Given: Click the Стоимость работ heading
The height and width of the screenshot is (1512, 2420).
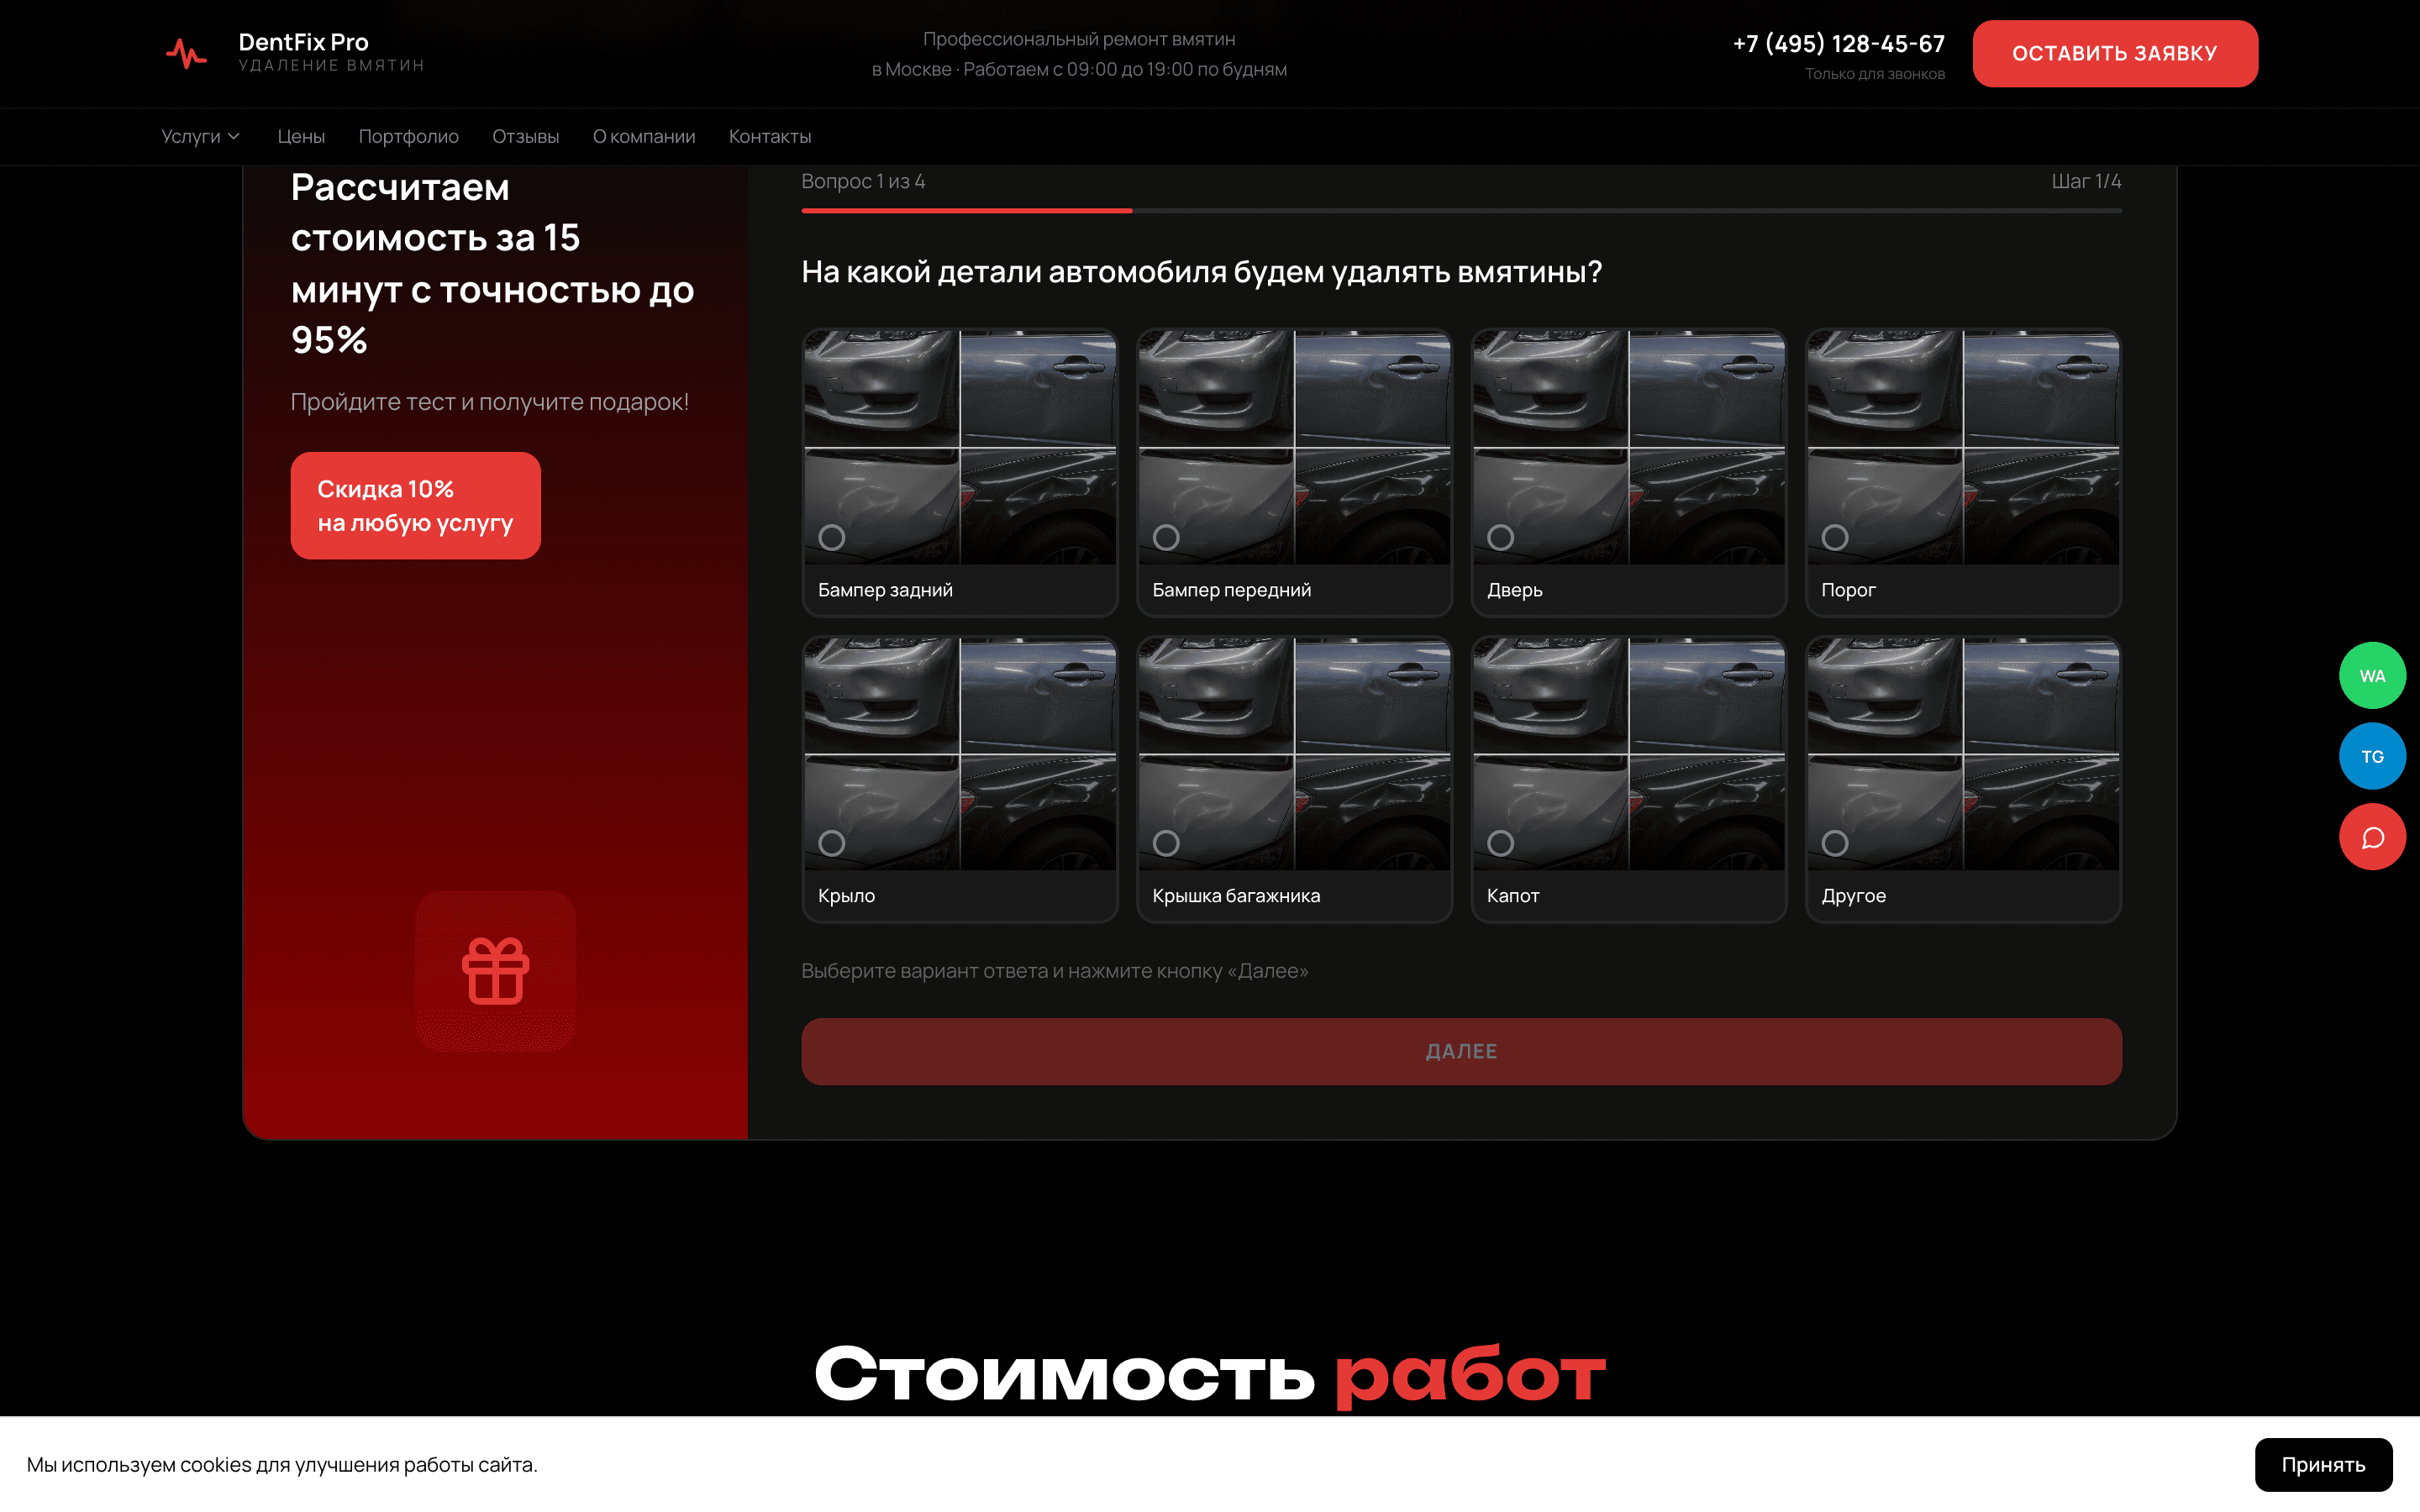Looking at the screenshot, I should click(x=1210, y=1374).
